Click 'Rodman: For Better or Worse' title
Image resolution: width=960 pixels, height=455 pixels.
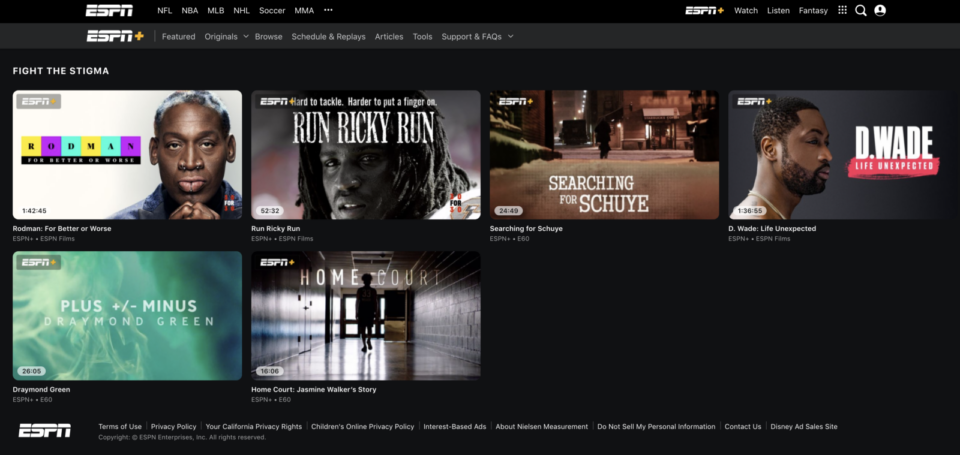62,228
